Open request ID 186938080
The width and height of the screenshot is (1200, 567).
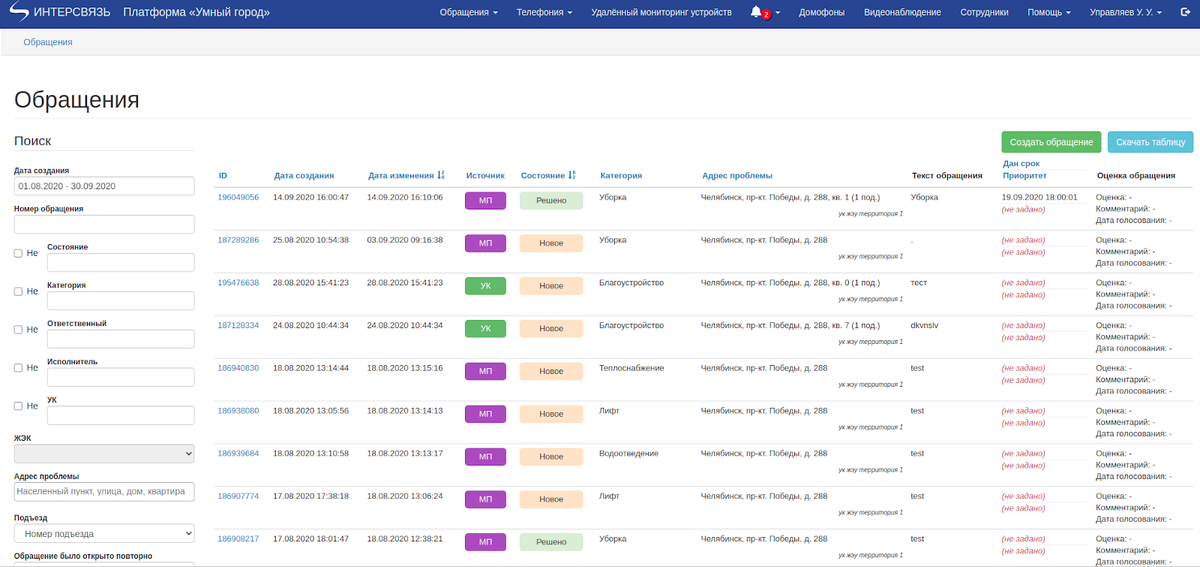click(x=238, y=411)
